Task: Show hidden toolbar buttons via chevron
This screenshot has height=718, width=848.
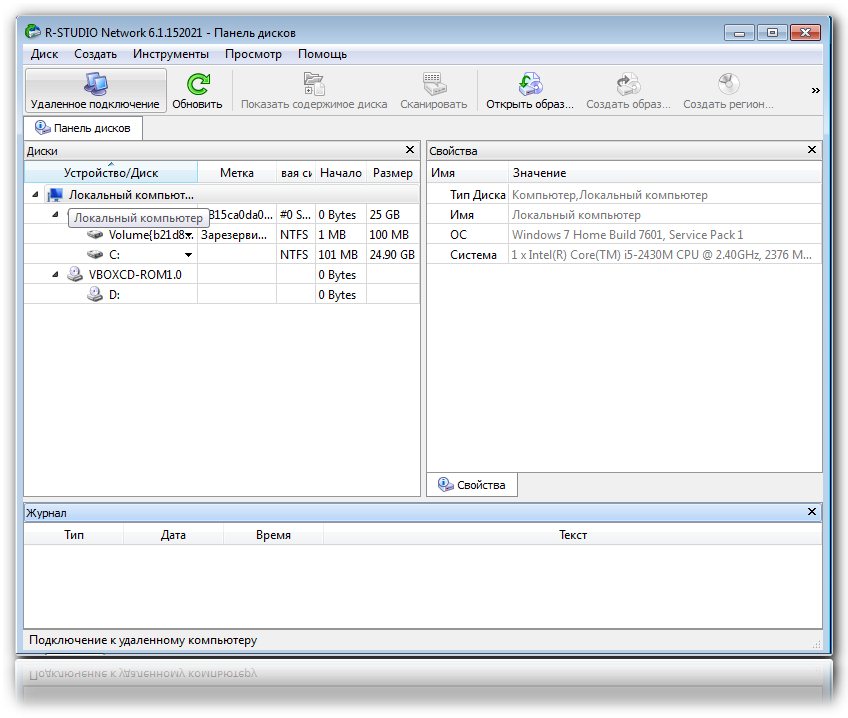Action: 815,91
